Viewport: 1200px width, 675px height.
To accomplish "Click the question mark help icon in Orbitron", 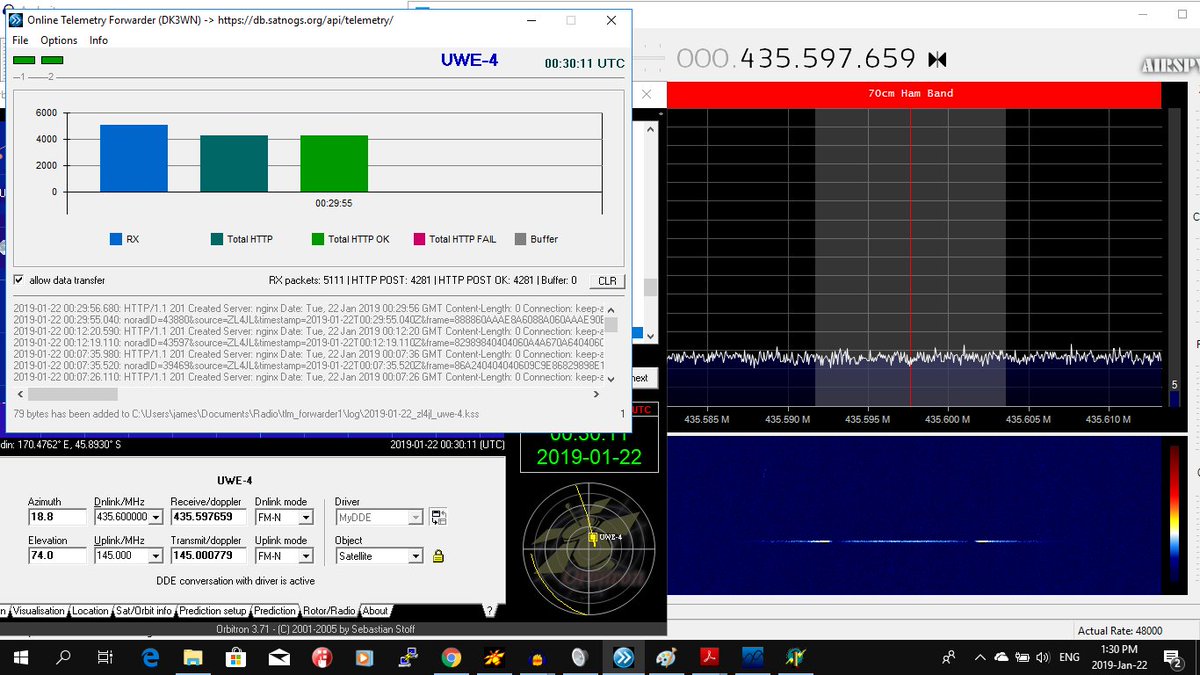I will [489, 611].
